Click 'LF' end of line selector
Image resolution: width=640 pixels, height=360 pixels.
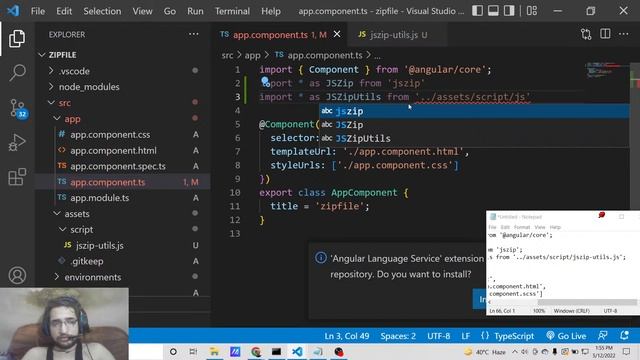465,336
